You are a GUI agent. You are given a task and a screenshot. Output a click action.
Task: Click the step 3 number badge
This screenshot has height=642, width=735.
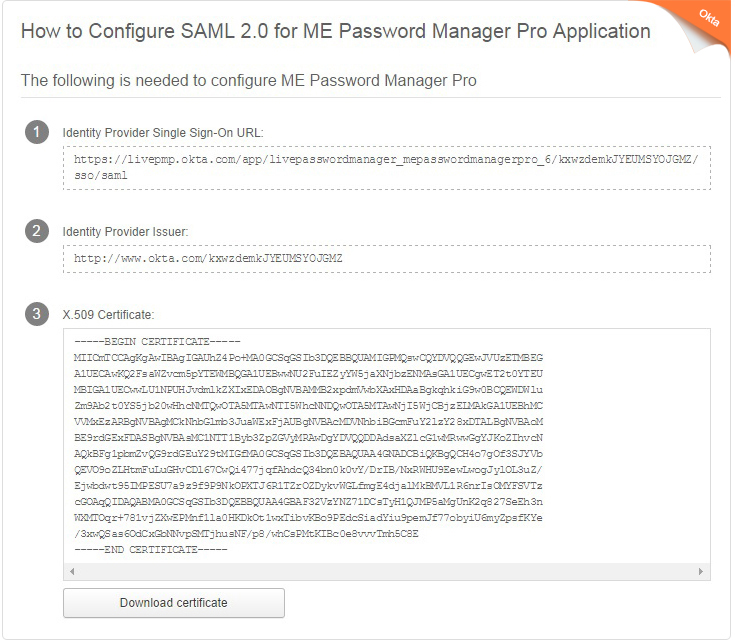[x=37, y=314]
